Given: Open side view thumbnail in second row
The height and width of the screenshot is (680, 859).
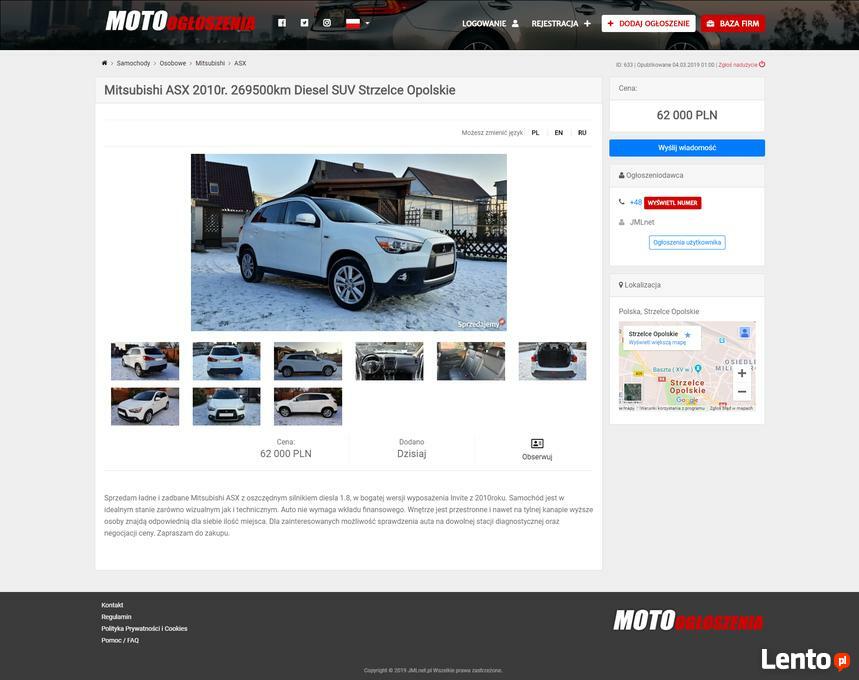Looking at the screenshot, I should (308, 407).
